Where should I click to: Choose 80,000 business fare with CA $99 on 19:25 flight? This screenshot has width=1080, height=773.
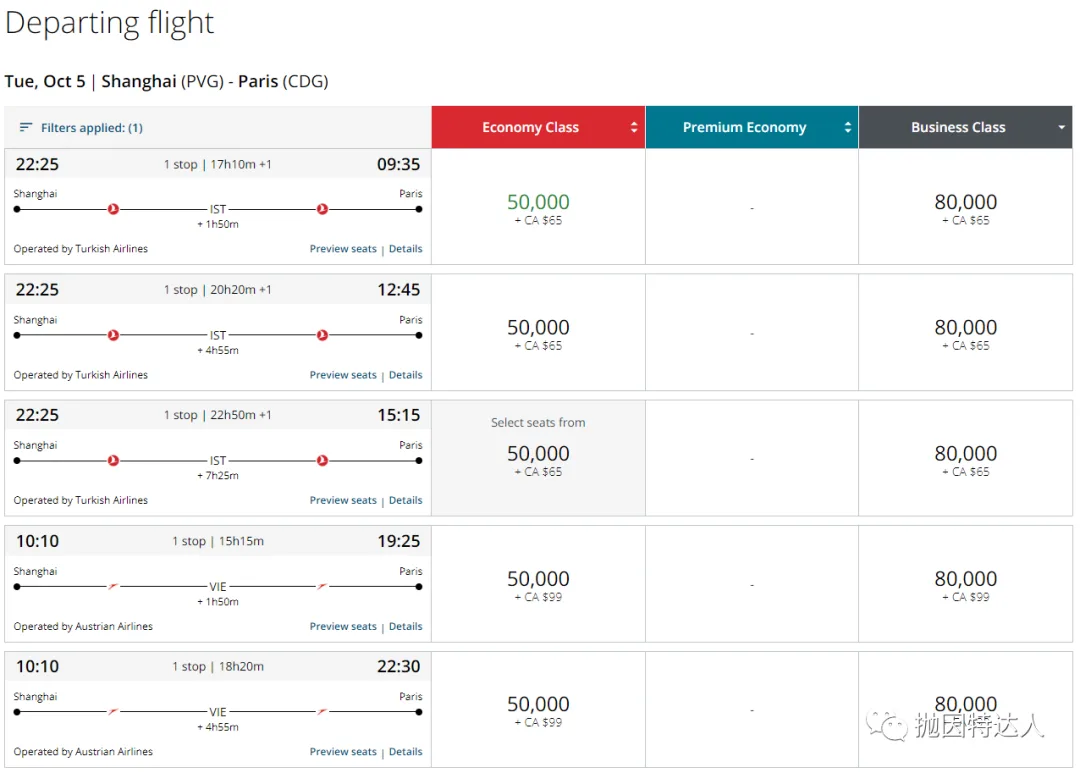(965, 580)
